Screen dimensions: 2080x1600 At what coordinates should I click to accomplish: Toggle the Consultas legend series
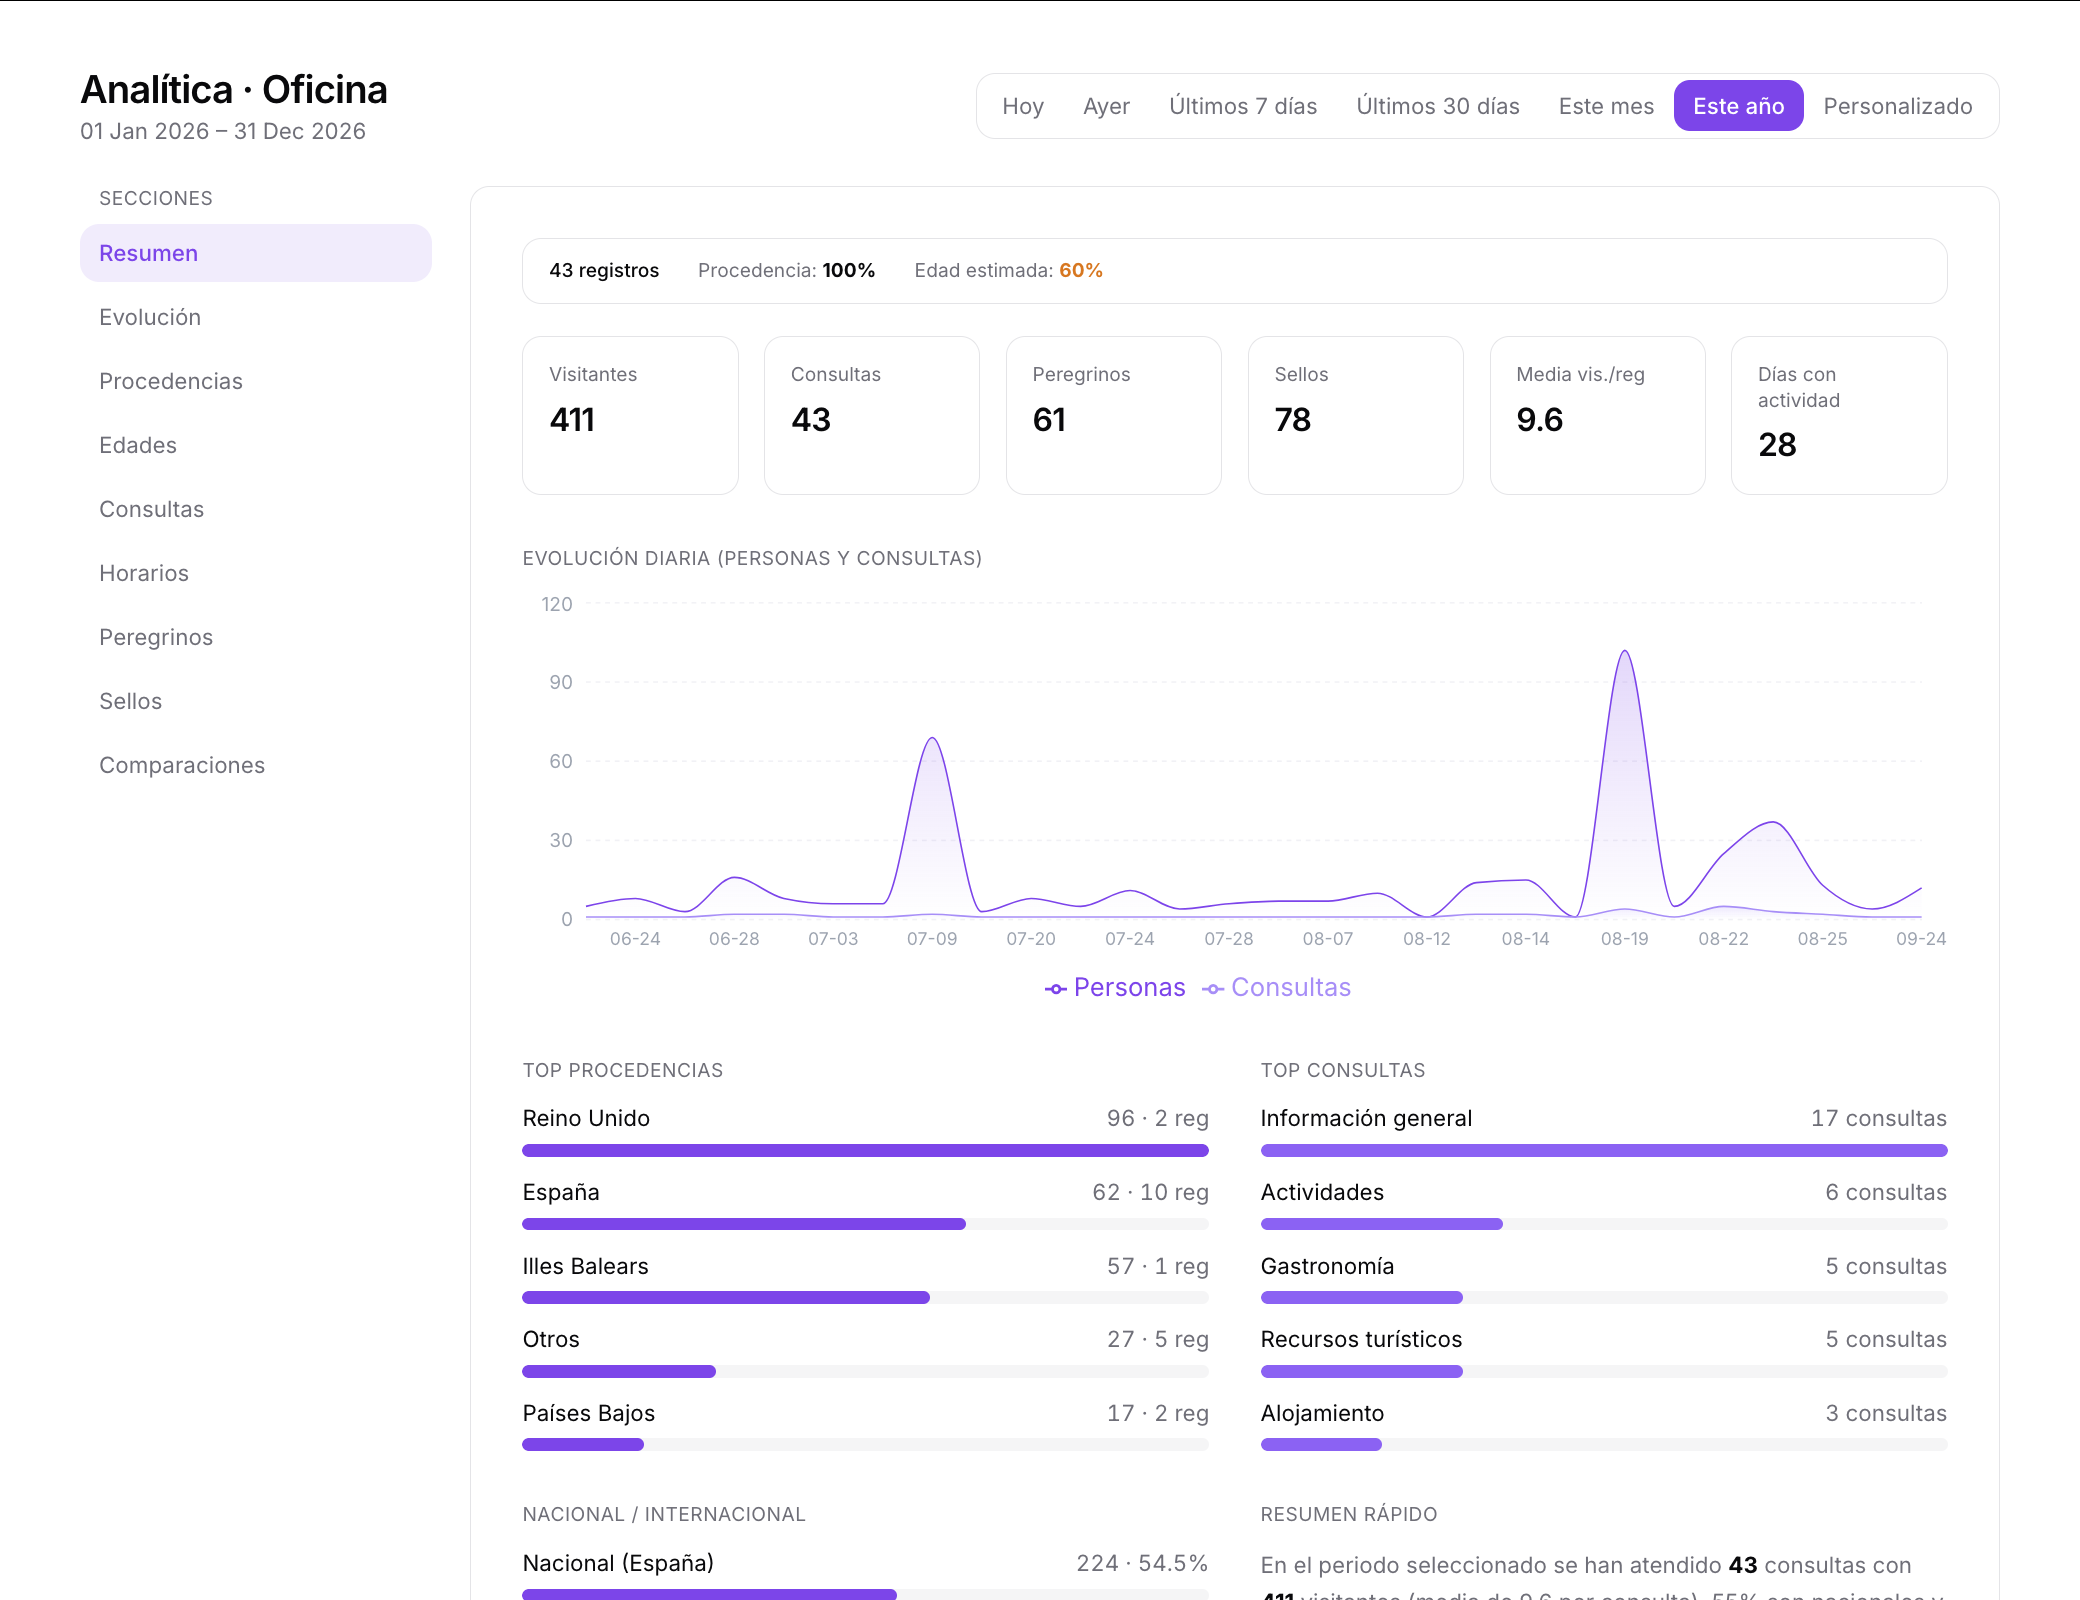point(1277,988)
